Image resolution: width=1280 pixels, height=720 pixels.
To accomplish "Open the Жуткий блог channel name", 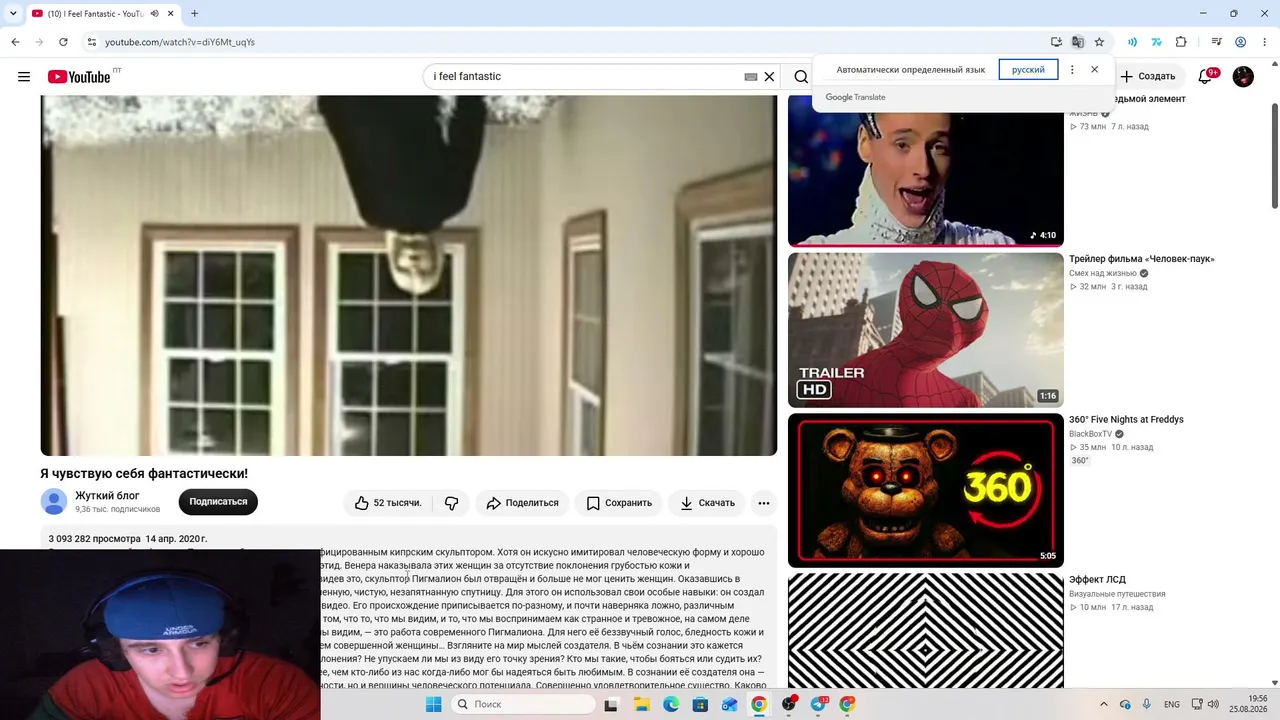I will [107, 496].
